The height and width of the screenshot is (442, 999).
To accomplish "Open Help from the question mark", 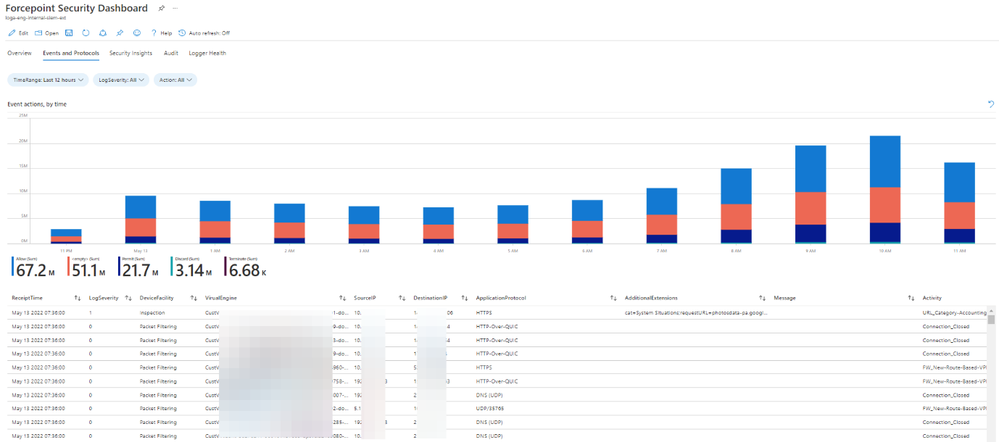I will pos(154,32).
